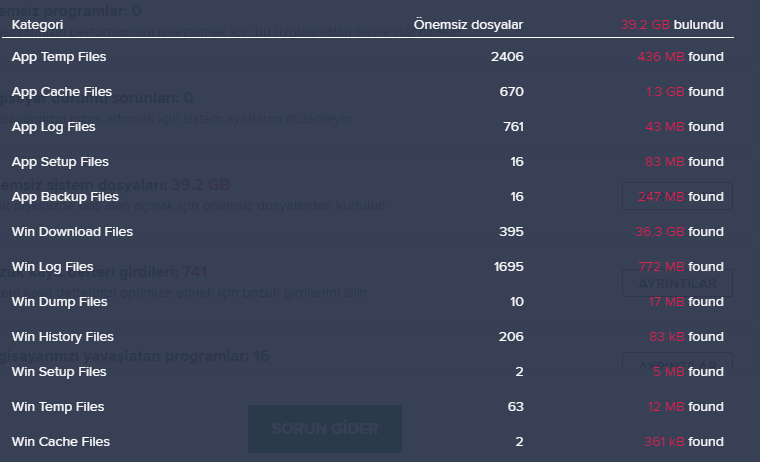
Task: Click the dimmed AYRINTILAR button
Action: pyautogui.click(x=677, y=284)
